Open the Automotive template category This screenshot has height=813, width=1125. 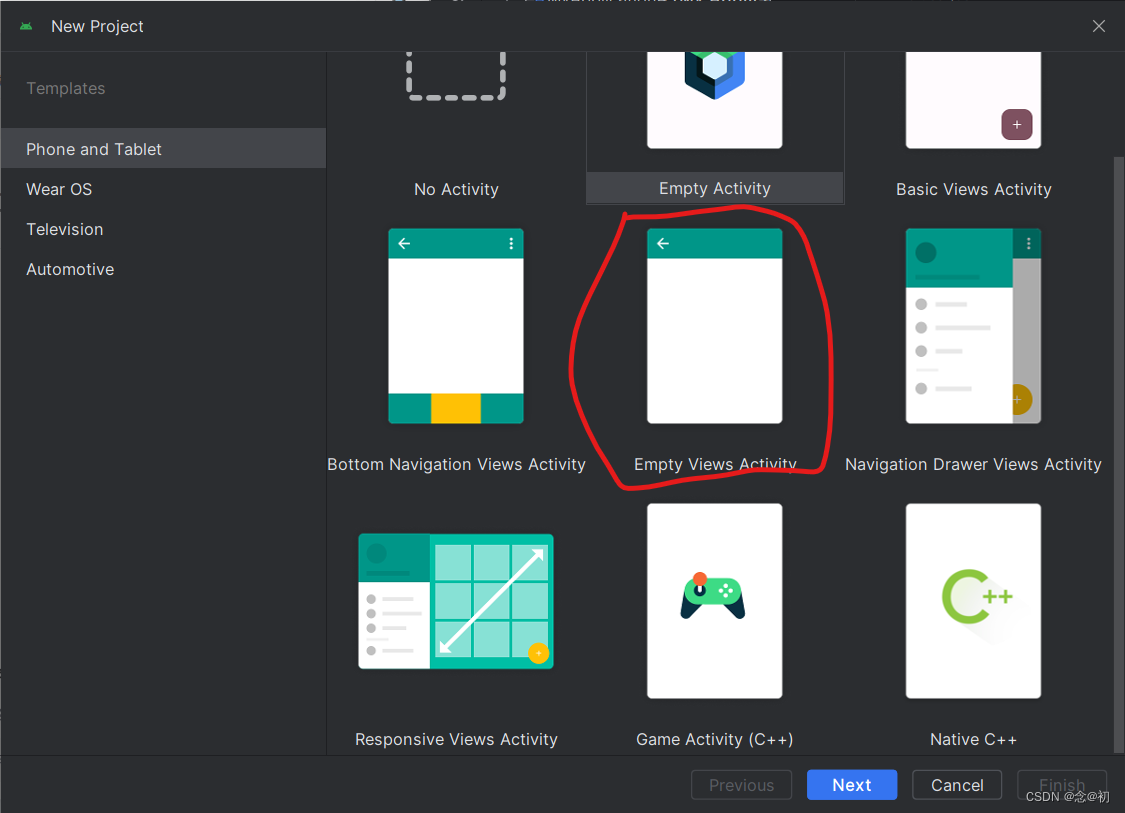coord(70,268)
